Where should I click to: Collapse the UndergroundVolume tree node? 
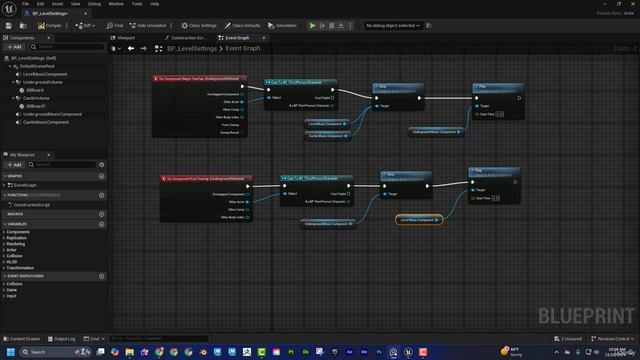(x=13, y=82)
